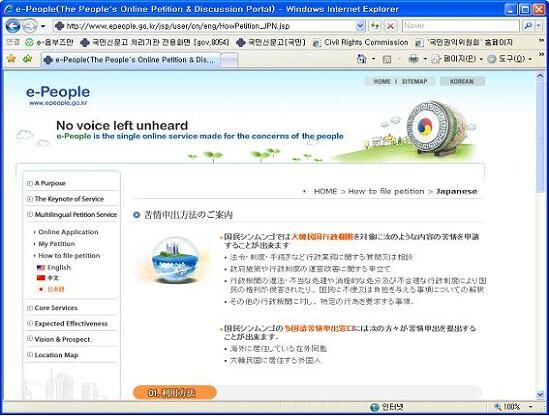Click the Print icon in toolbar
Screen dimensions: 549x416
tap(413, 59)
